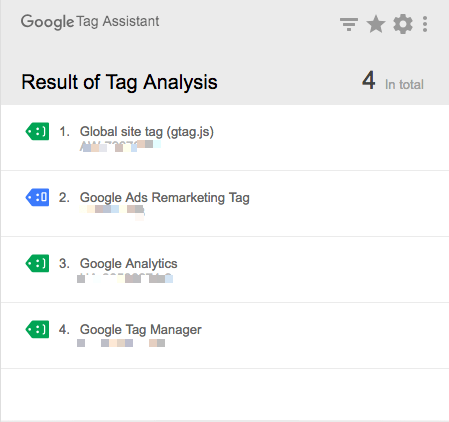Click the Result of Tag Analysis heading
449x422 pixels.
point(119,82)
